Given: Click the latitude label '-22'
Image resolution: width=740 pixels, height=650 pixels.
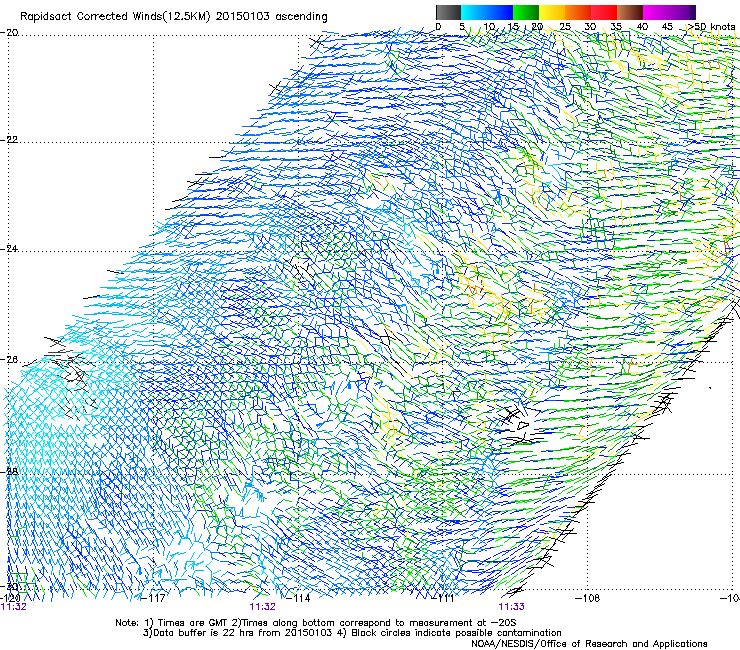Looking at the screenshot, I should (9, 140).
